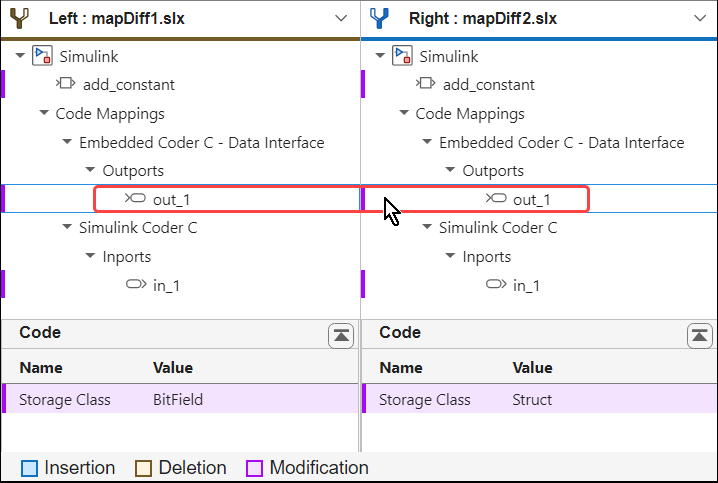The width and height of the screenshot is (718, 483).
Task: Select out_1 in the left tree
Action: tap(171, 199)
